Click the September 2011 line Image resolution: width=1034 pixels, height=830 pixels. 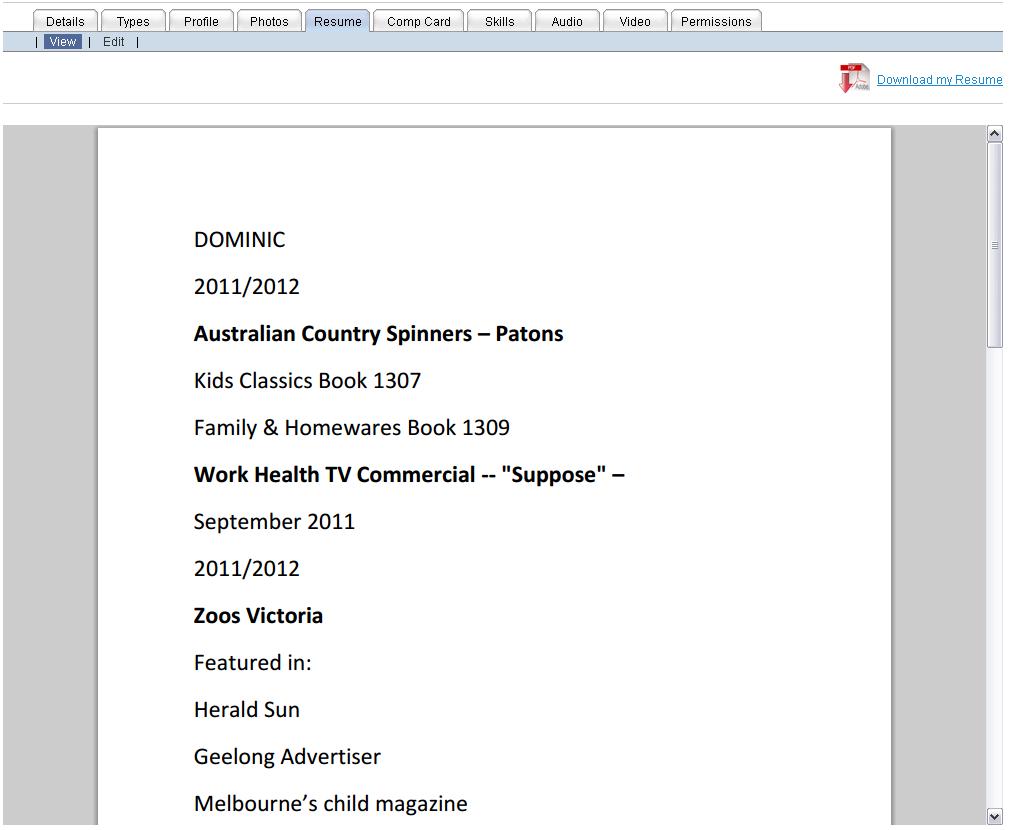pos(274,521)
